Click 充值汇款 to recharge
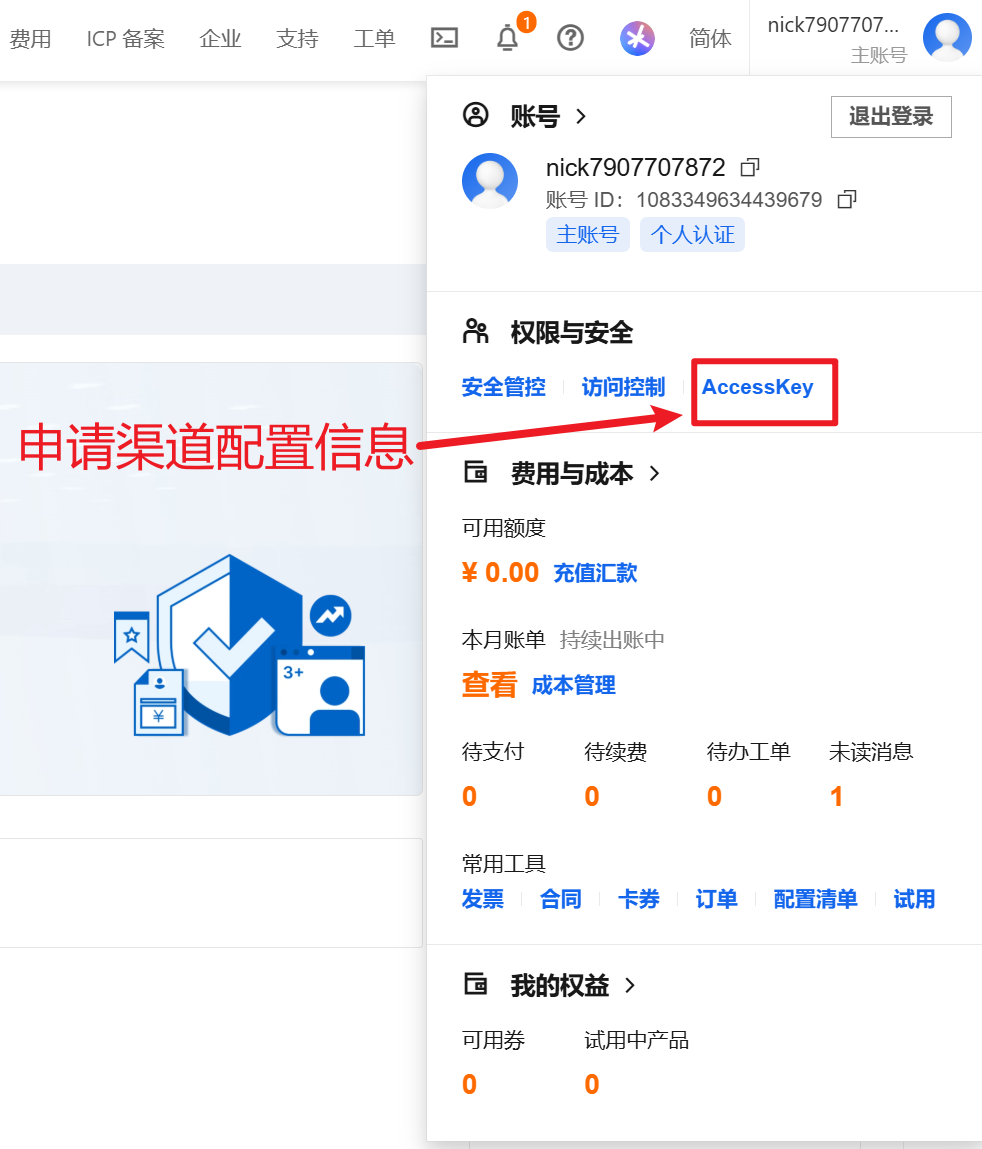Screen dimensions: 982x1149 pos(595,573)
